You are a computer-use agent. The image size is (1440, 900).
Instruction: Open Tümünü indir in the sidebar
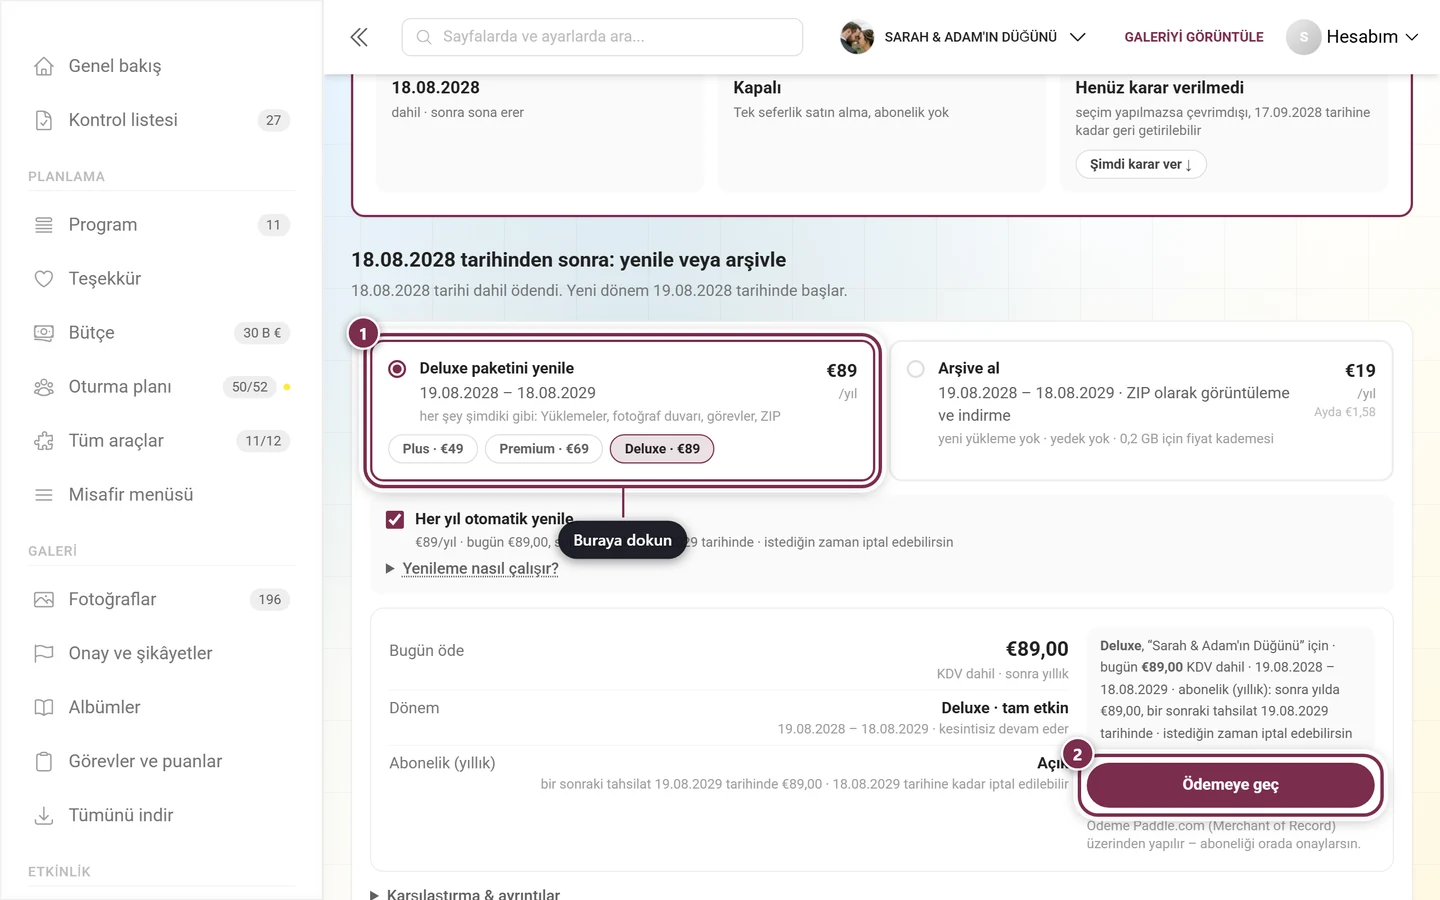160,816
